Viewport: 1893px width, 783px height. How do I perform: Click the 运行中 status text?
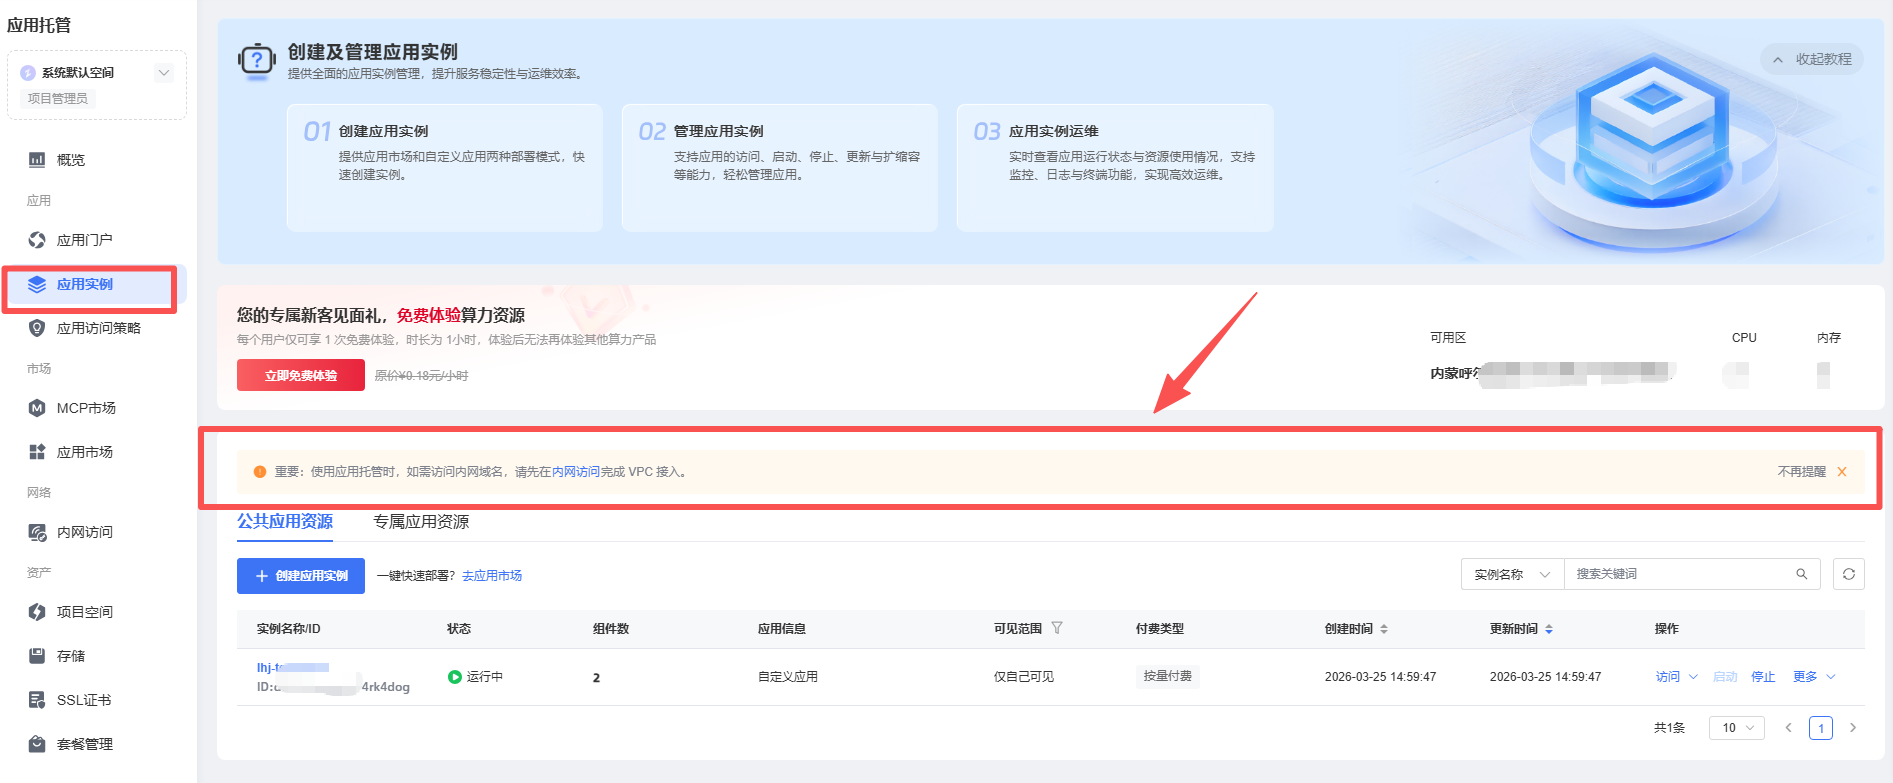point(485,677)
